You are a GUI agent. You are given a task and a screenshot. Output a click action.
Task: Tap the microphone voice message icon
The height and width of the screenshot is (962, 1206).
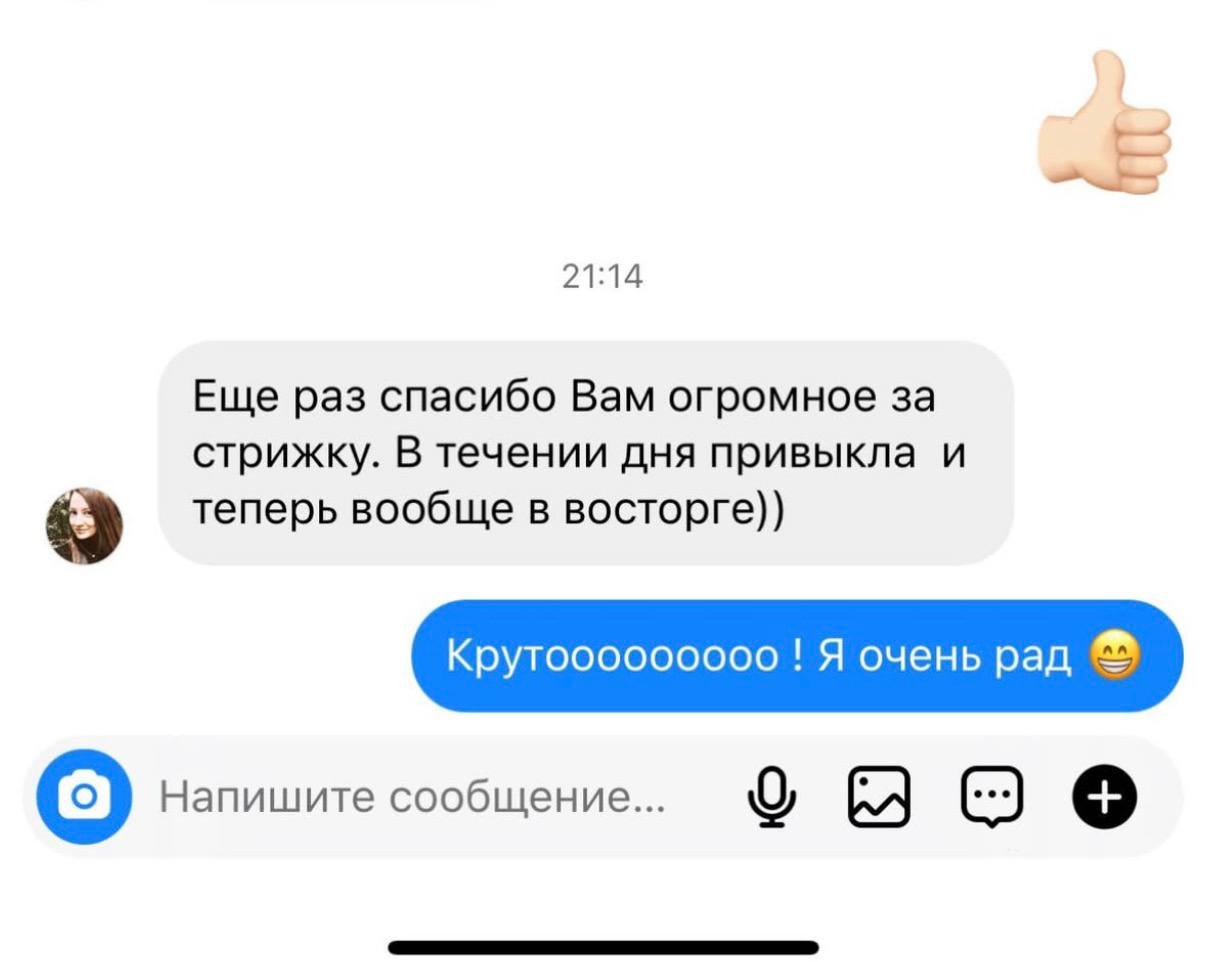click(x=770, y=797)
